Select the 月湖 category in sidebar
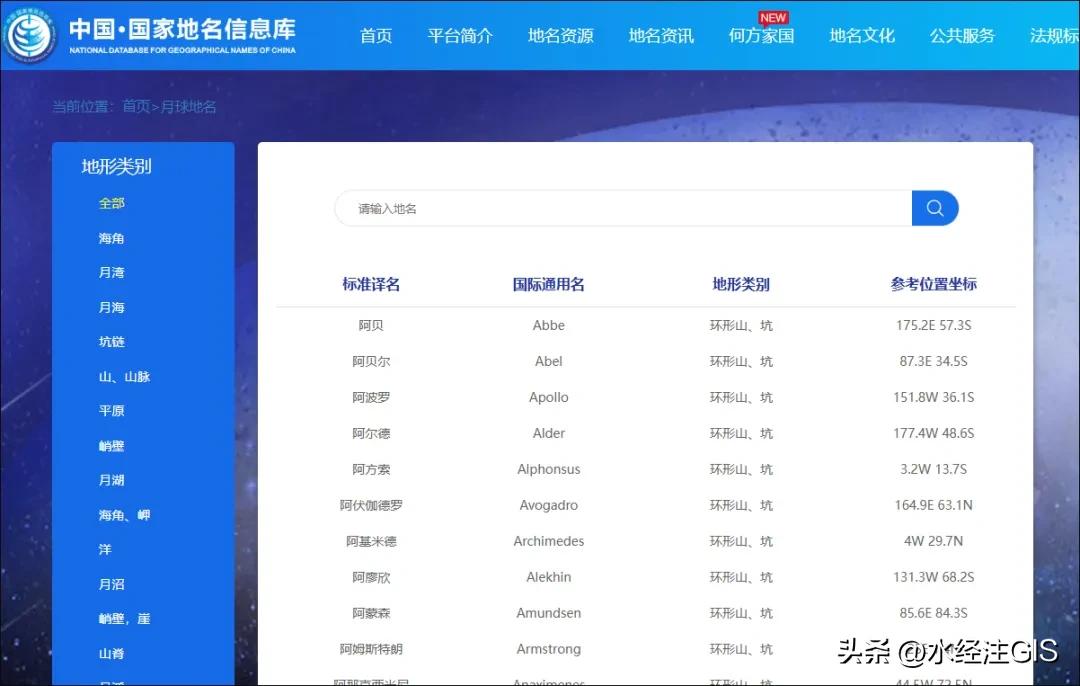 tap(112, 480)
